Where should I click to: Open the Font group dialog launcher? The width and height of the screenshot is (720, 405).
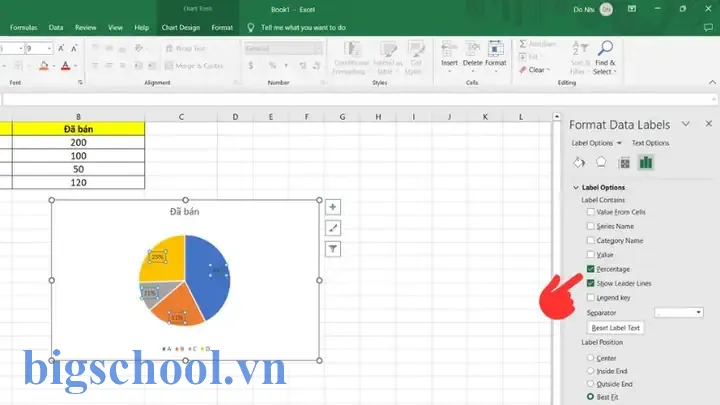pyautogui.click(x=80, y=82)
